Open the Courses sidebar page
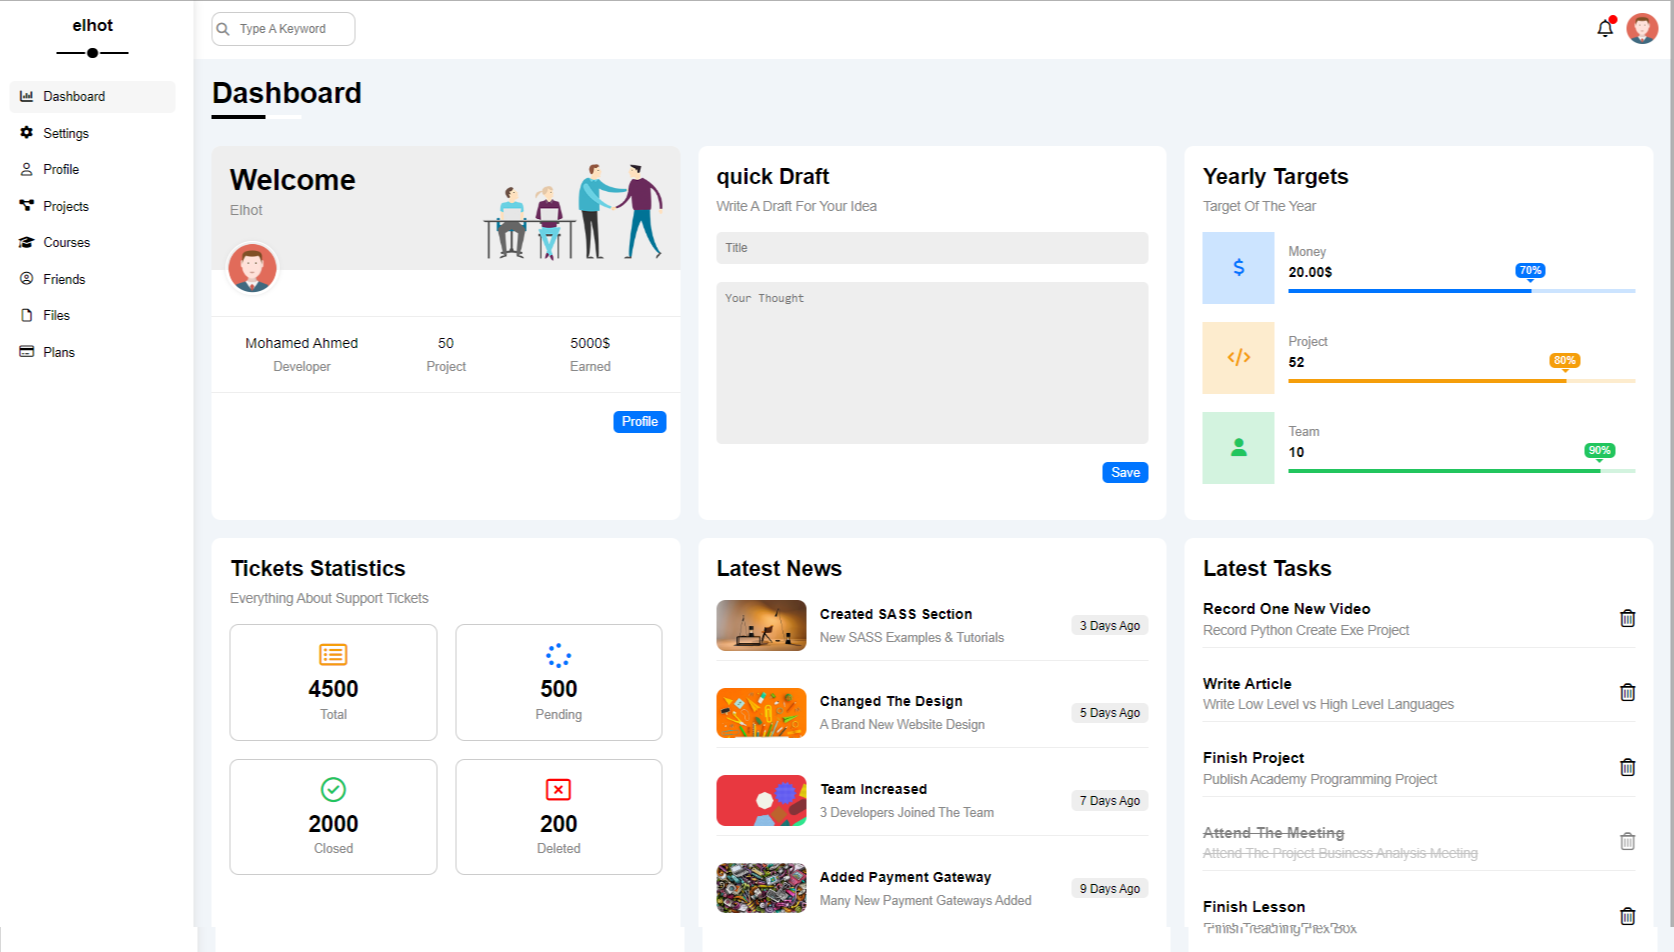Image resolution: width=1674 pixels, height=952 pixels. pyautogui.click(x=66, y=243)
